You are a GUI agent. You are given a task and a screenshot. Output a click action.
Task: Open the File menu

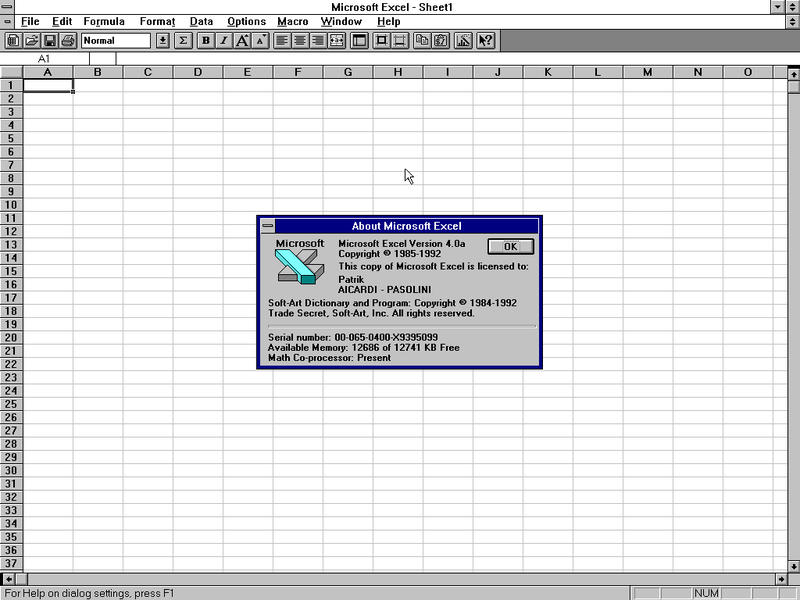tap(30, 21)
